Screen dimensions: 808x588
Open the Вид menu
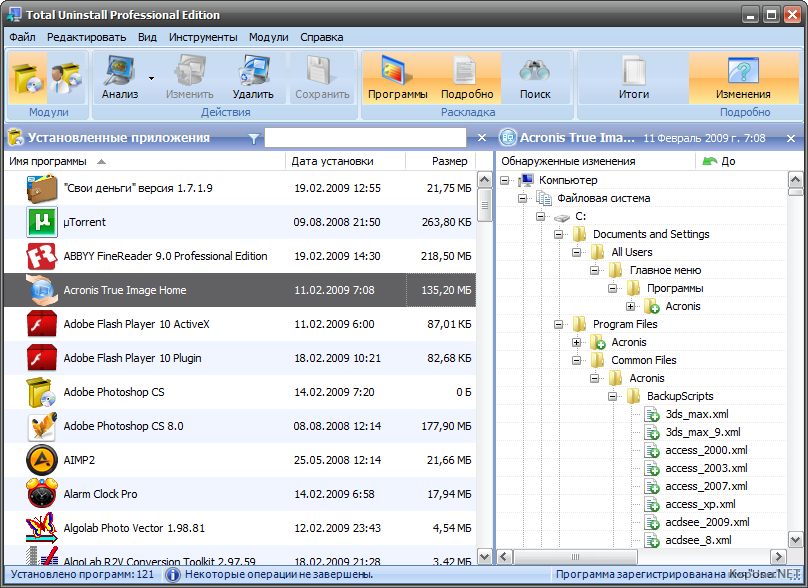(147, 37)
